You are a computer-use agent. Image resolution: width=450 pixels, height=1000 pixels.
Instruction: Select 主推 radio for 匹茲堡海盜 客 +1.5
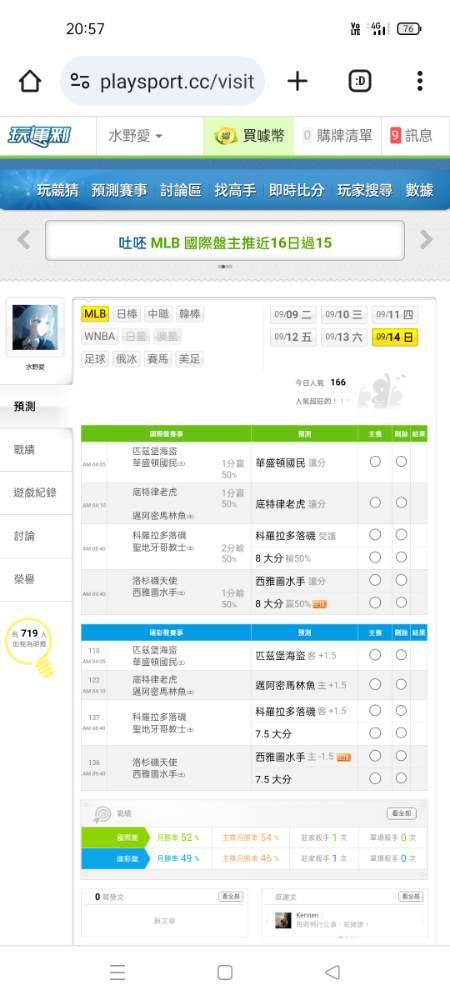(x=375, y=654)
